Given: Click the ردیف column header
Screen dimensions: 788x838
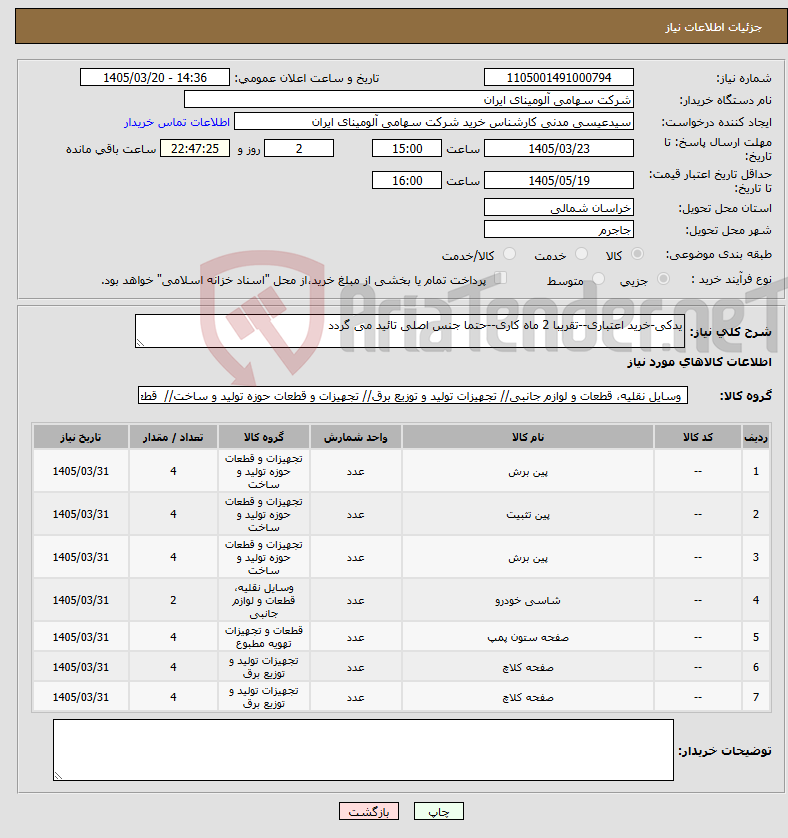Looking at the screenshot, I should pos(756,437).
